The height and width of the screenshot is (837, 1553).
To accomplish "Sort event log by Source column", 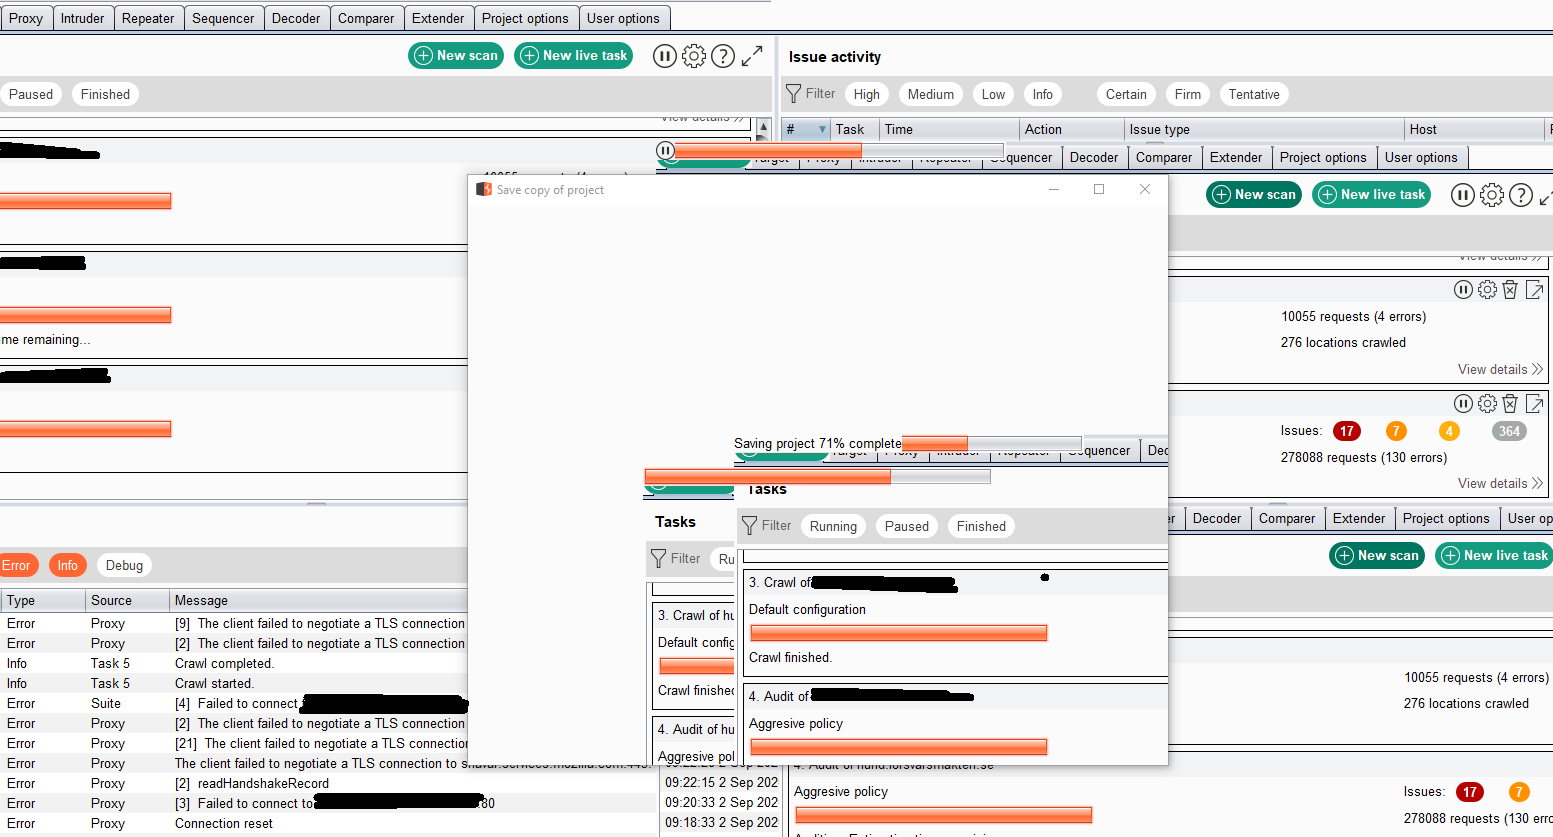I will (x=127, y=600).
